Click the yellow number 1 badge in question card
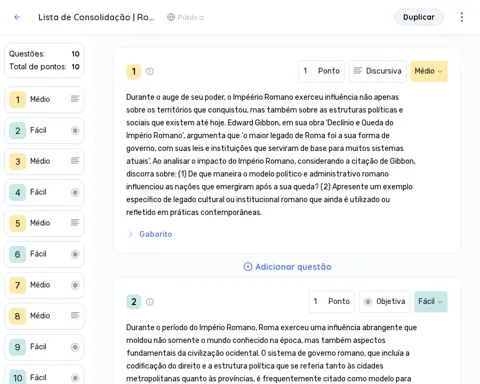This screenshot has height=384, width=480. pos(133,71)
